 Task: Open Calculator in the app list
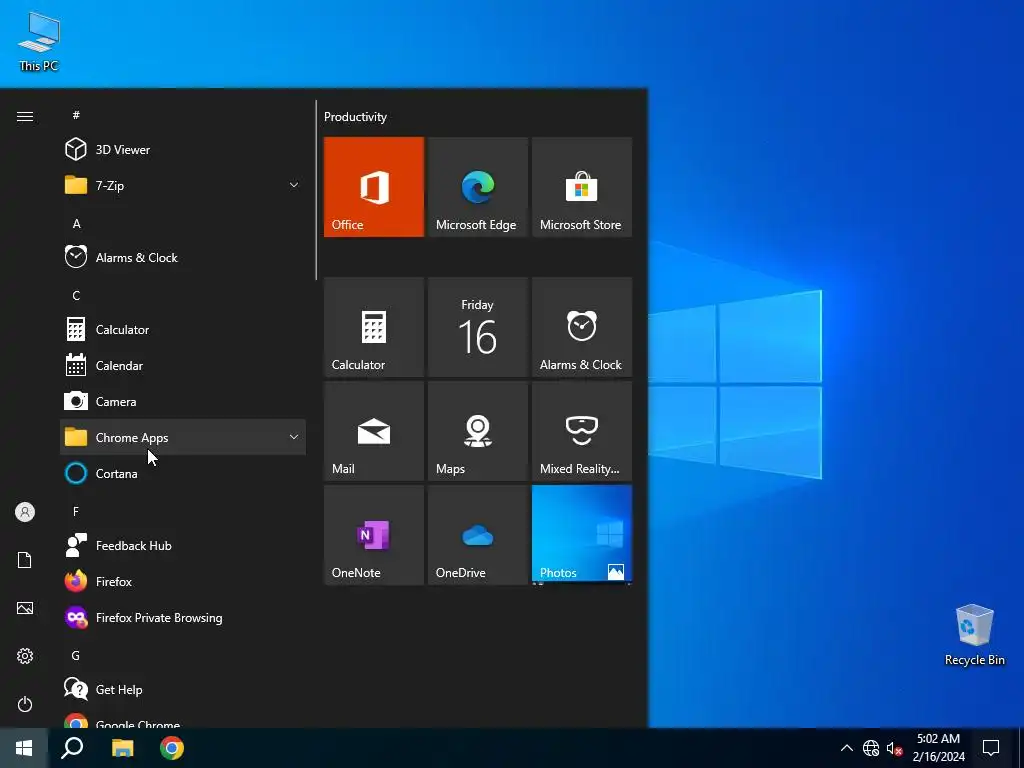click(x=183, y=330)
